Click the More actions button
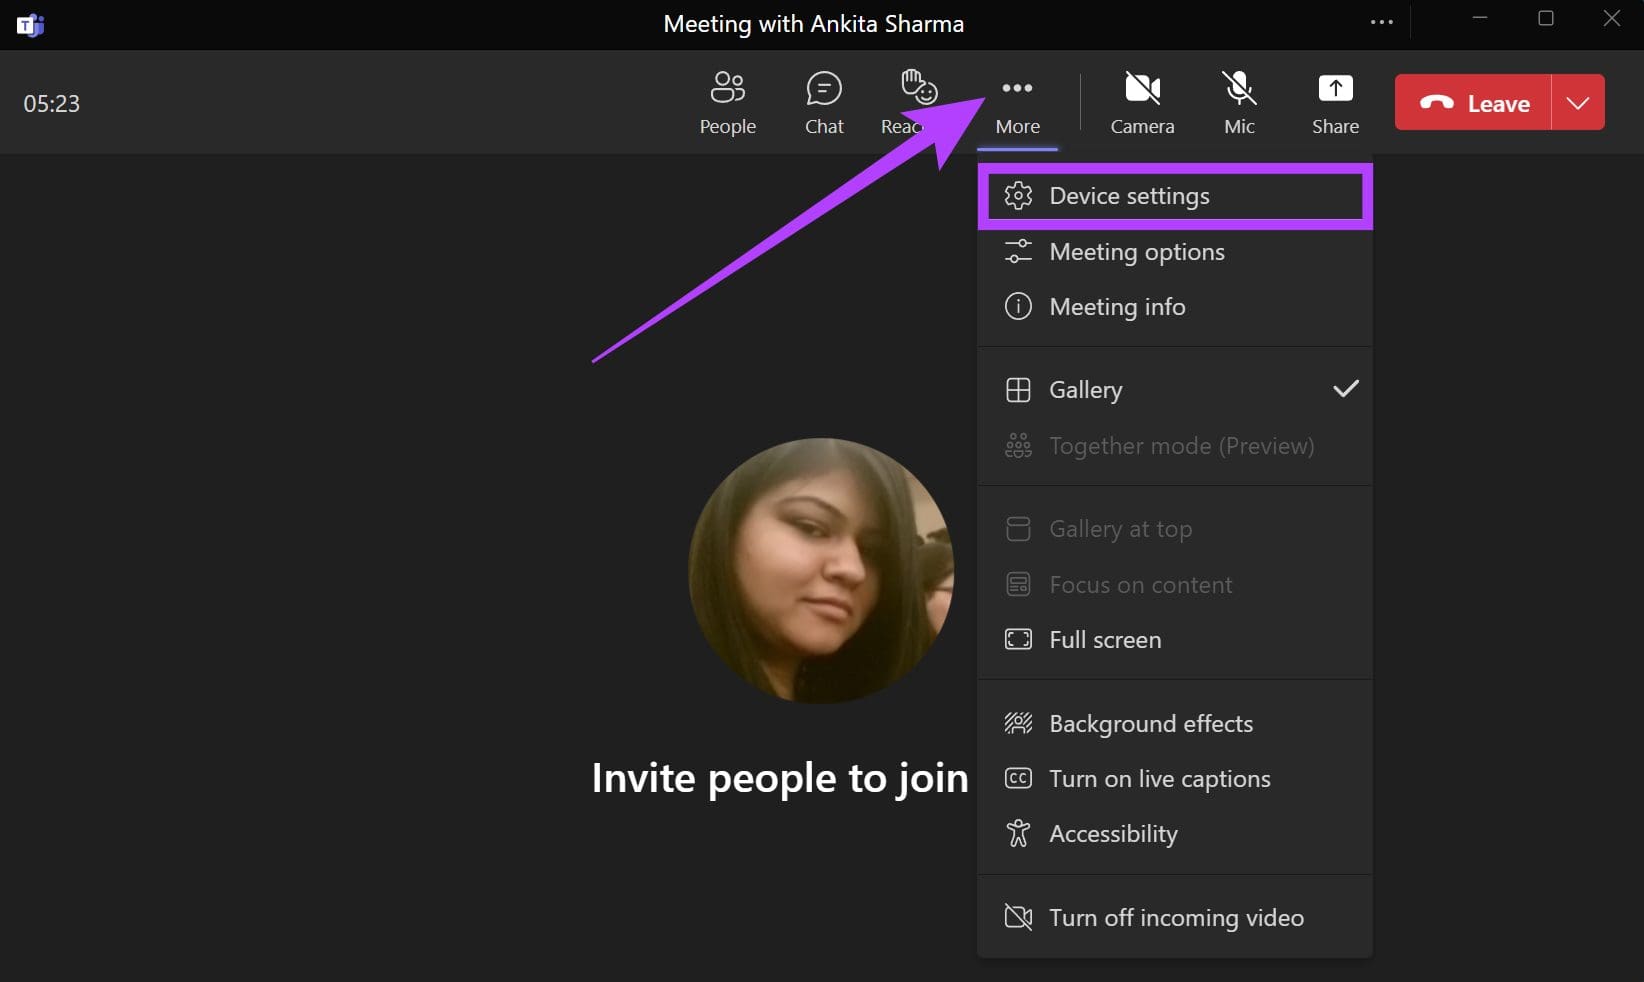The image size is (1644, 982). pos(1017,103)
